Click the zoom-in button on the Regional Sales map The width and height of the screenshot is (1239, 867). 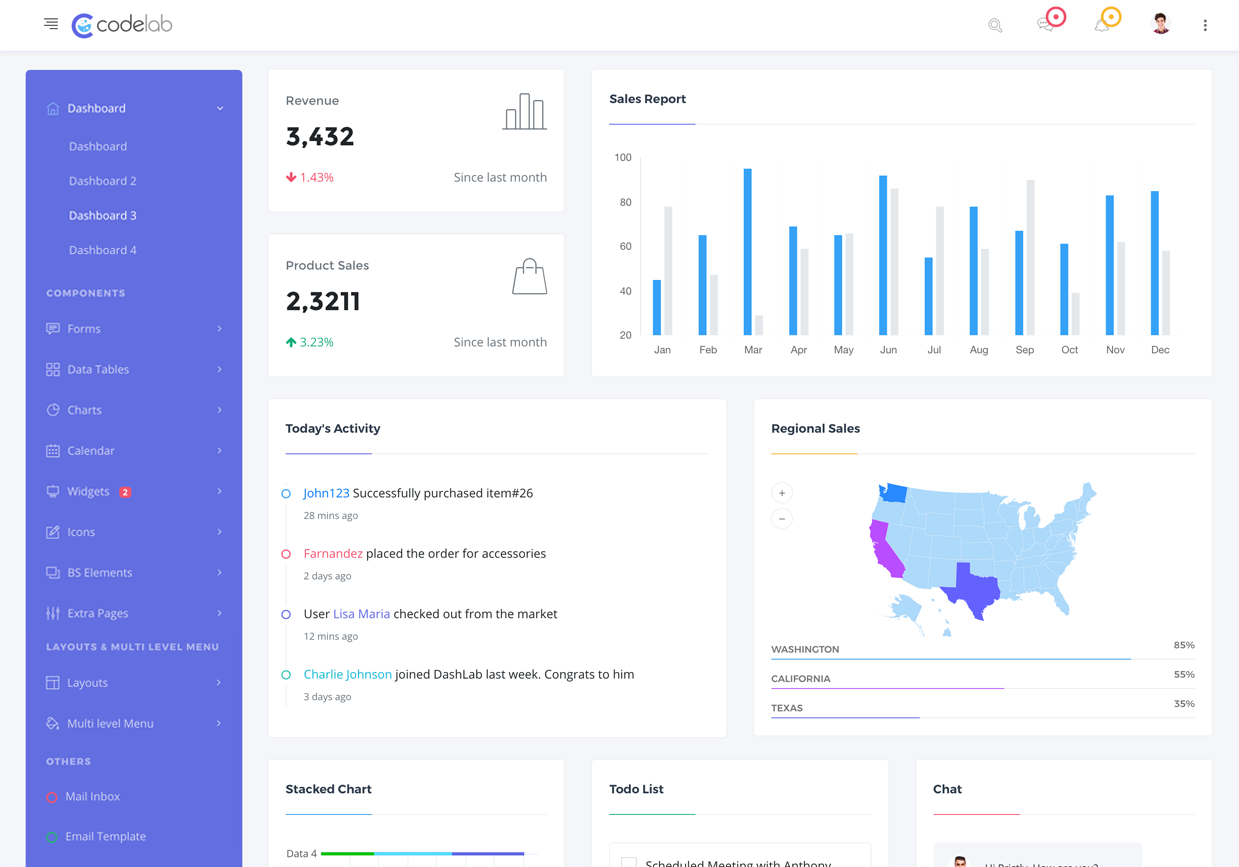pos(781,492)
